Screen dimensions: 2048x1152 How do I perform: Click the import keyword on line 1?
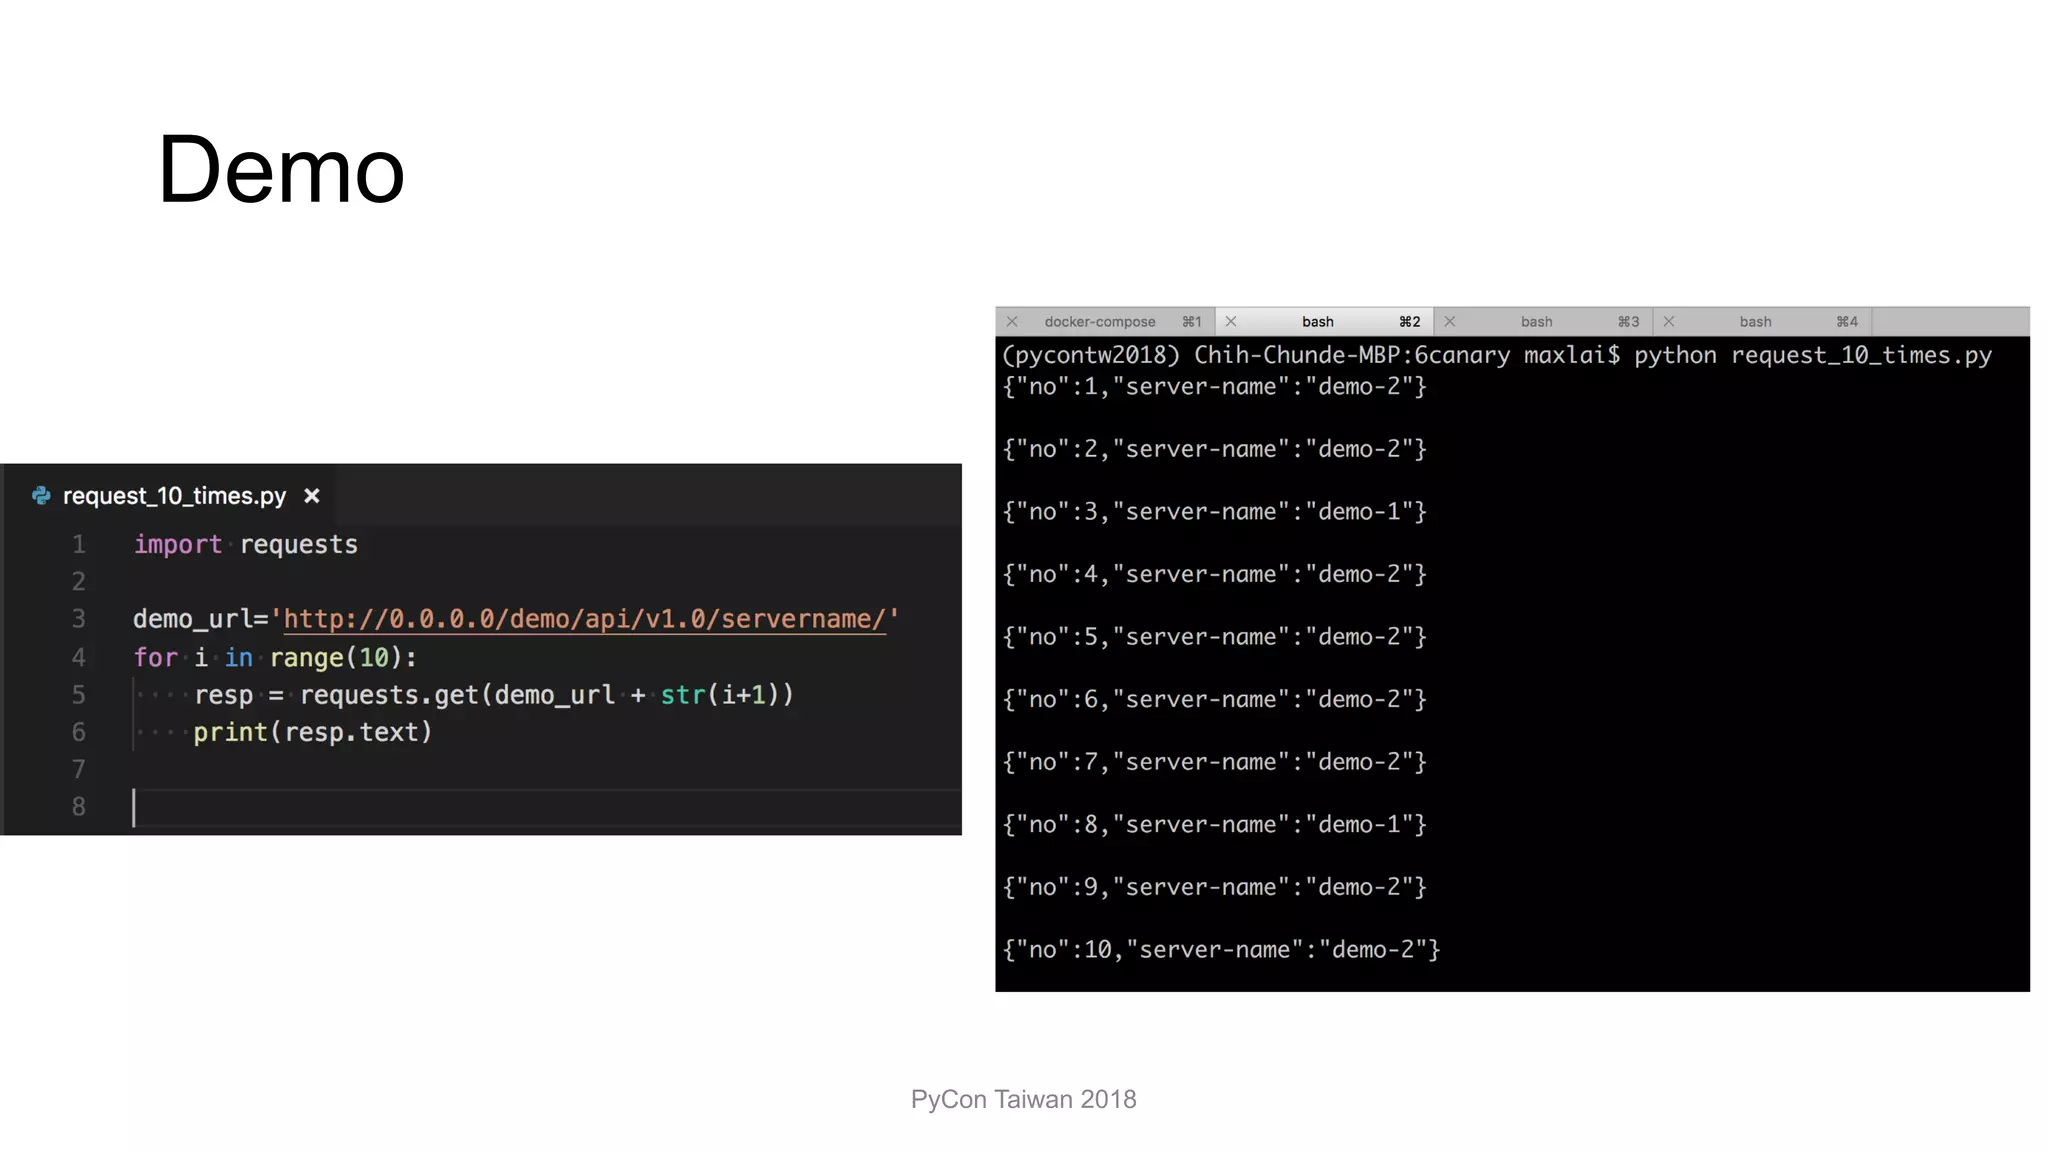point(177,545)
